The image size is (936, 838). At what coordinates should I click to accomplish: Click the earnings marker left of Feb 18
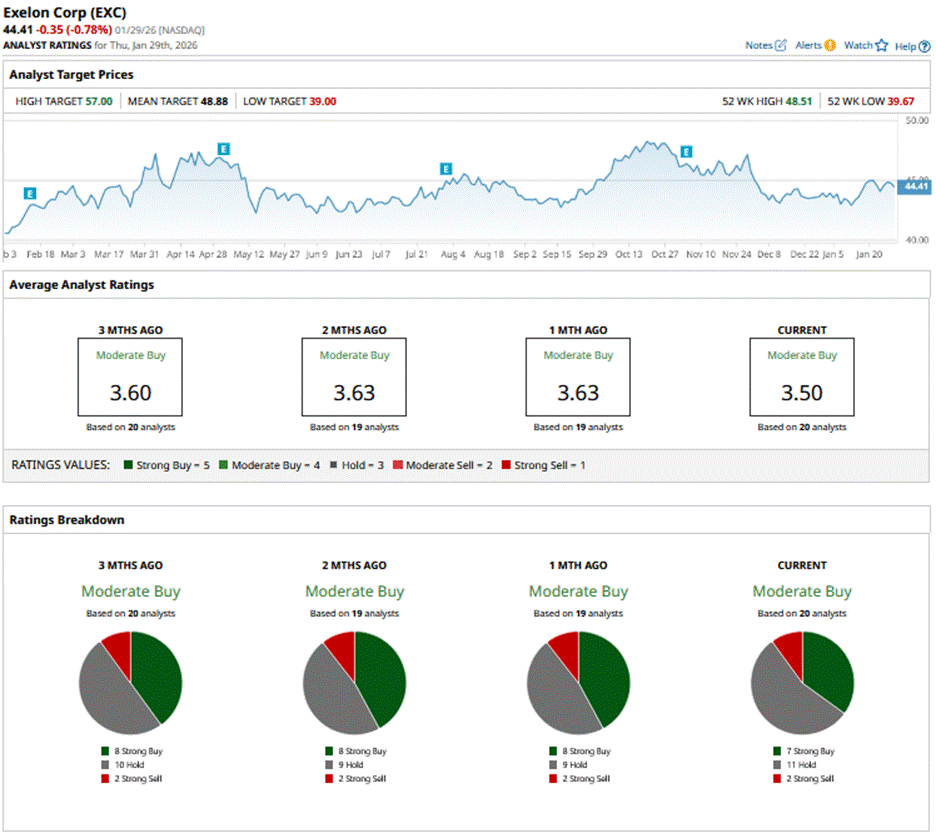point(30,193)
